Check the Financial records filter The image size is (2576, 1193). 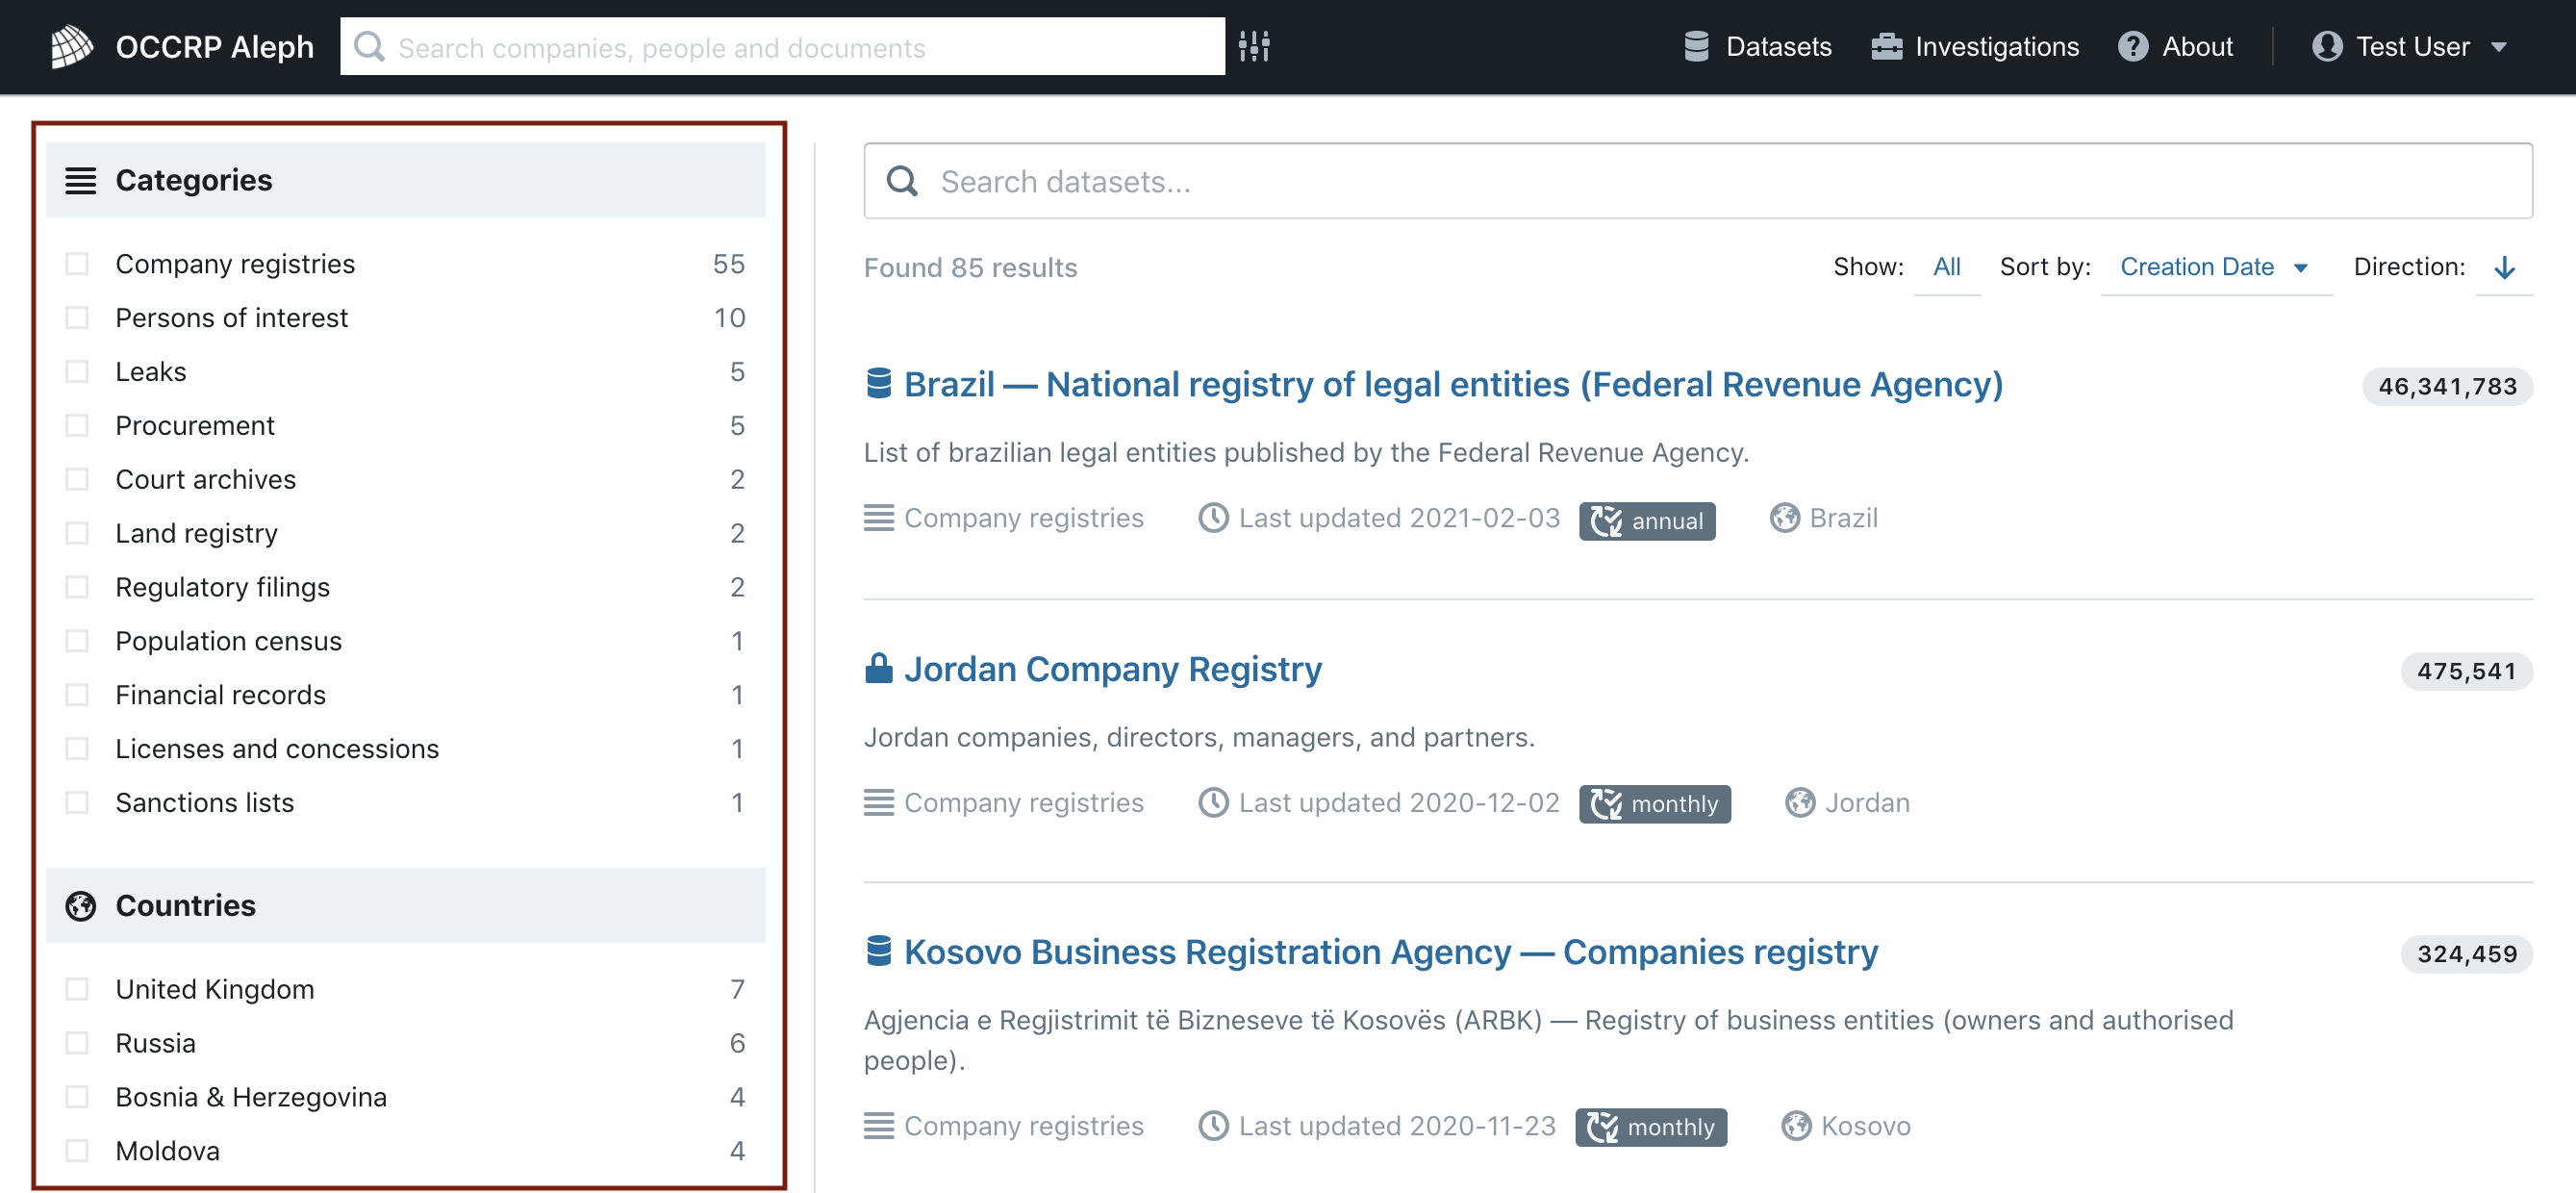tap(77, 695)
